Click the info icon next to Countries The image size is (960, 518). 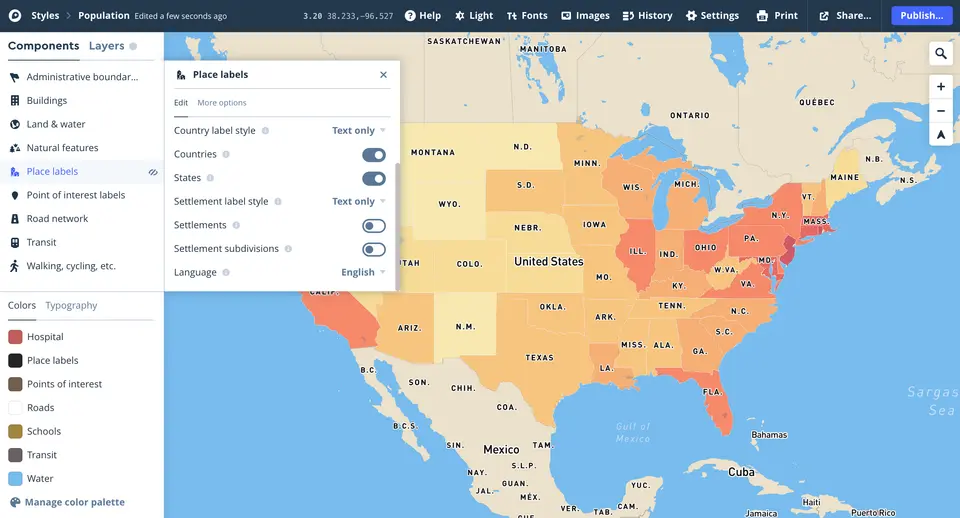tap(226, 155)
